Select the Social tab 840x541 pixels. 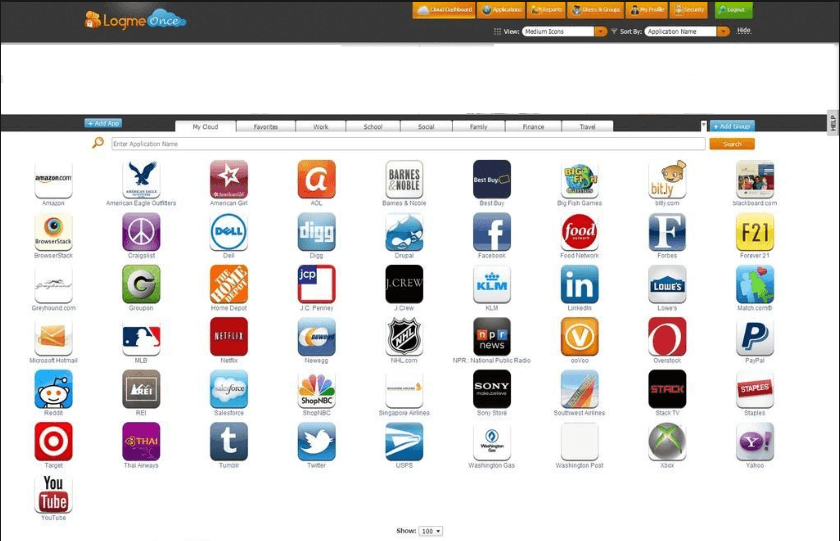tap(426, 127)
